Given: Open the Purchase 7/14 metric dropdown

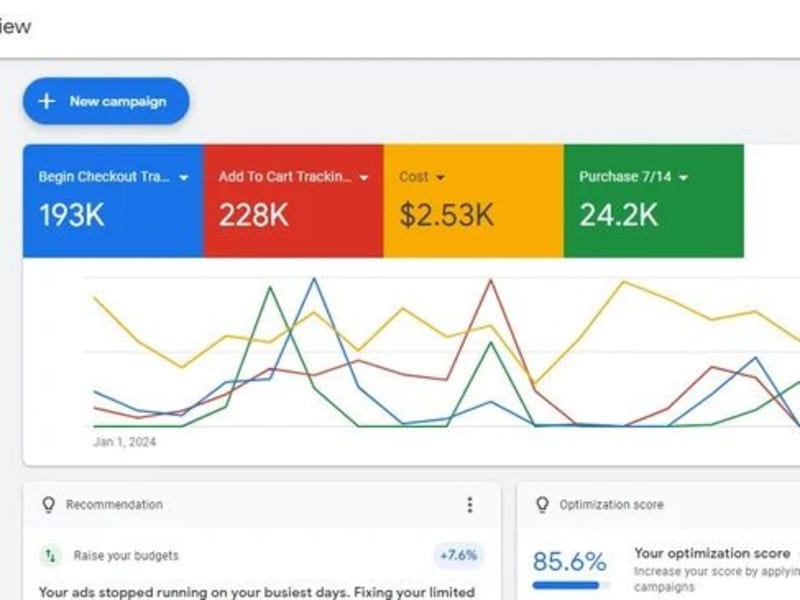Looking at the screenshot, I should 684,178.
